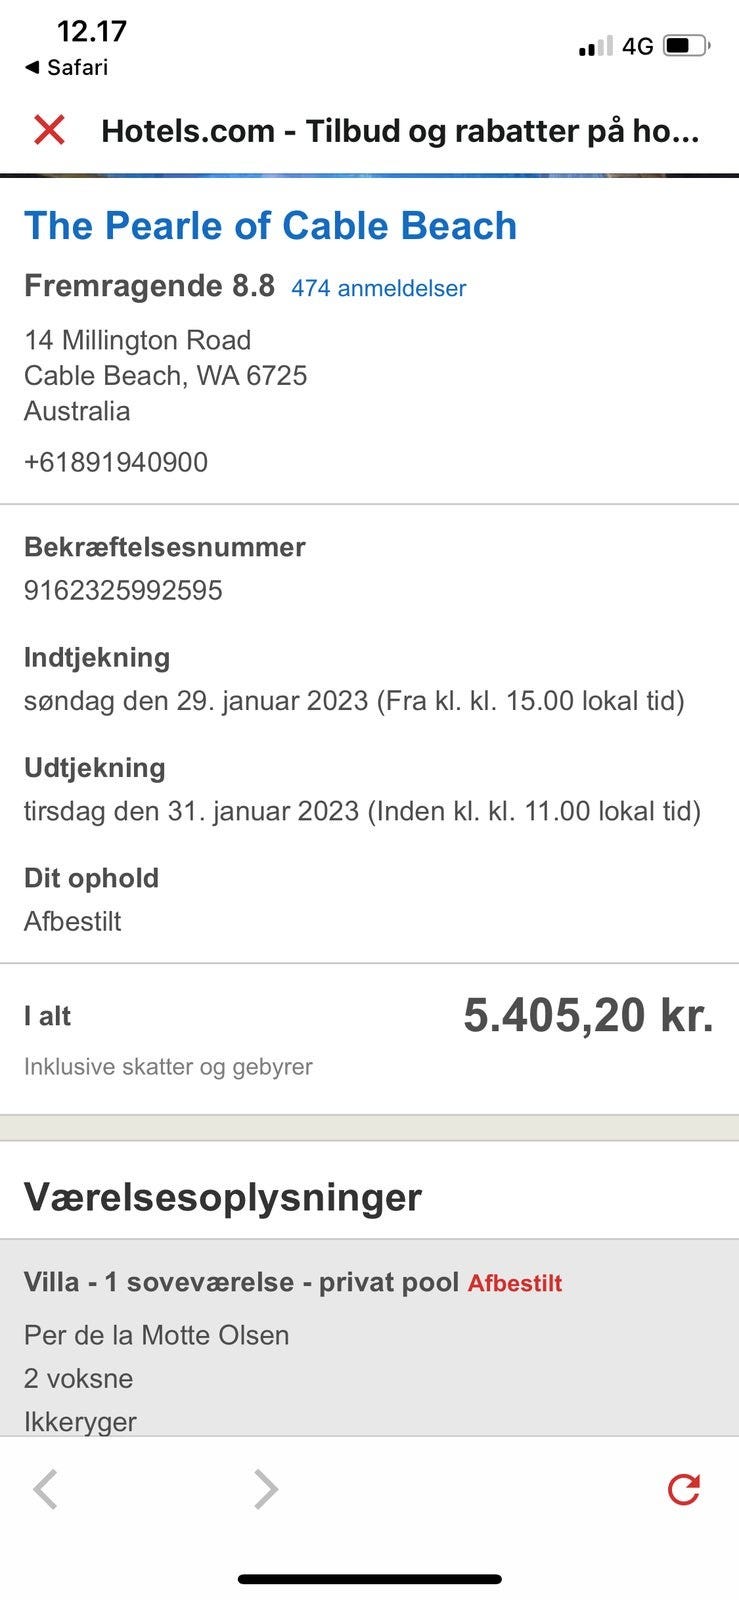The height and width of the screenshot is (1600, 739).
Task: Tap the battery icon in status bar
Action: pos(686,46)
